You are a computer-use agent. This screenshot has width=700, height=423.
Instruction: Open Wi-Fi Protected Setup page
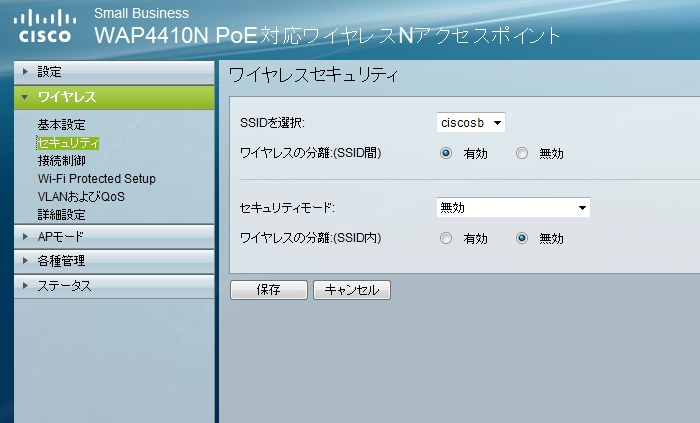pos(97,178)
